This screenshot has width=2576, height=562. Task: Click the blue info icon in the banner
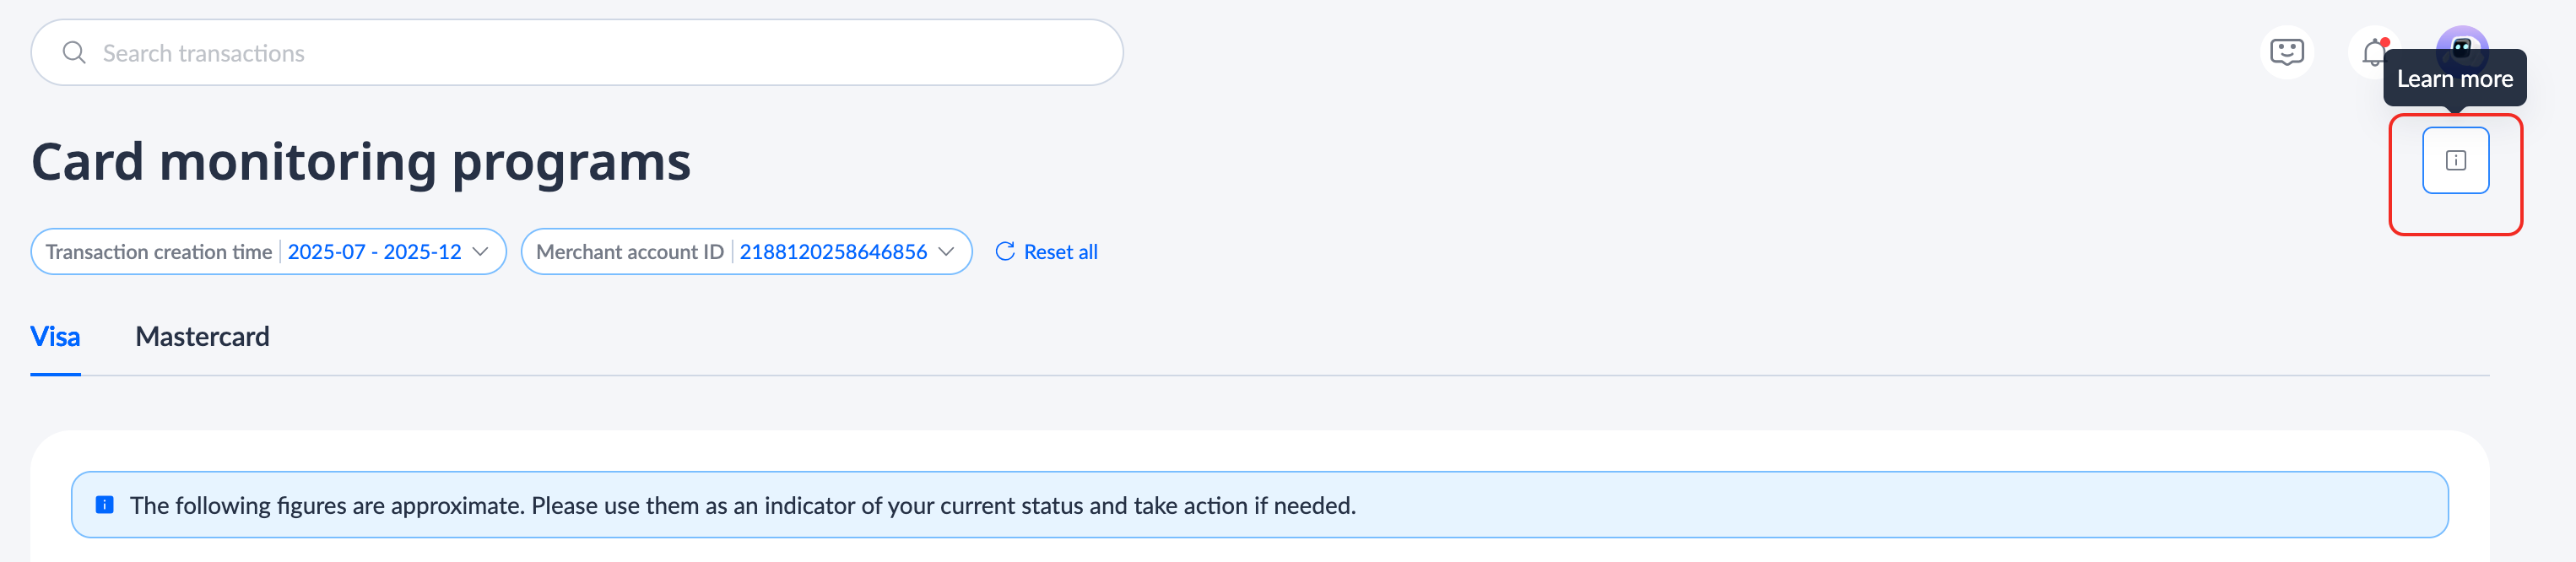[104, 505]
